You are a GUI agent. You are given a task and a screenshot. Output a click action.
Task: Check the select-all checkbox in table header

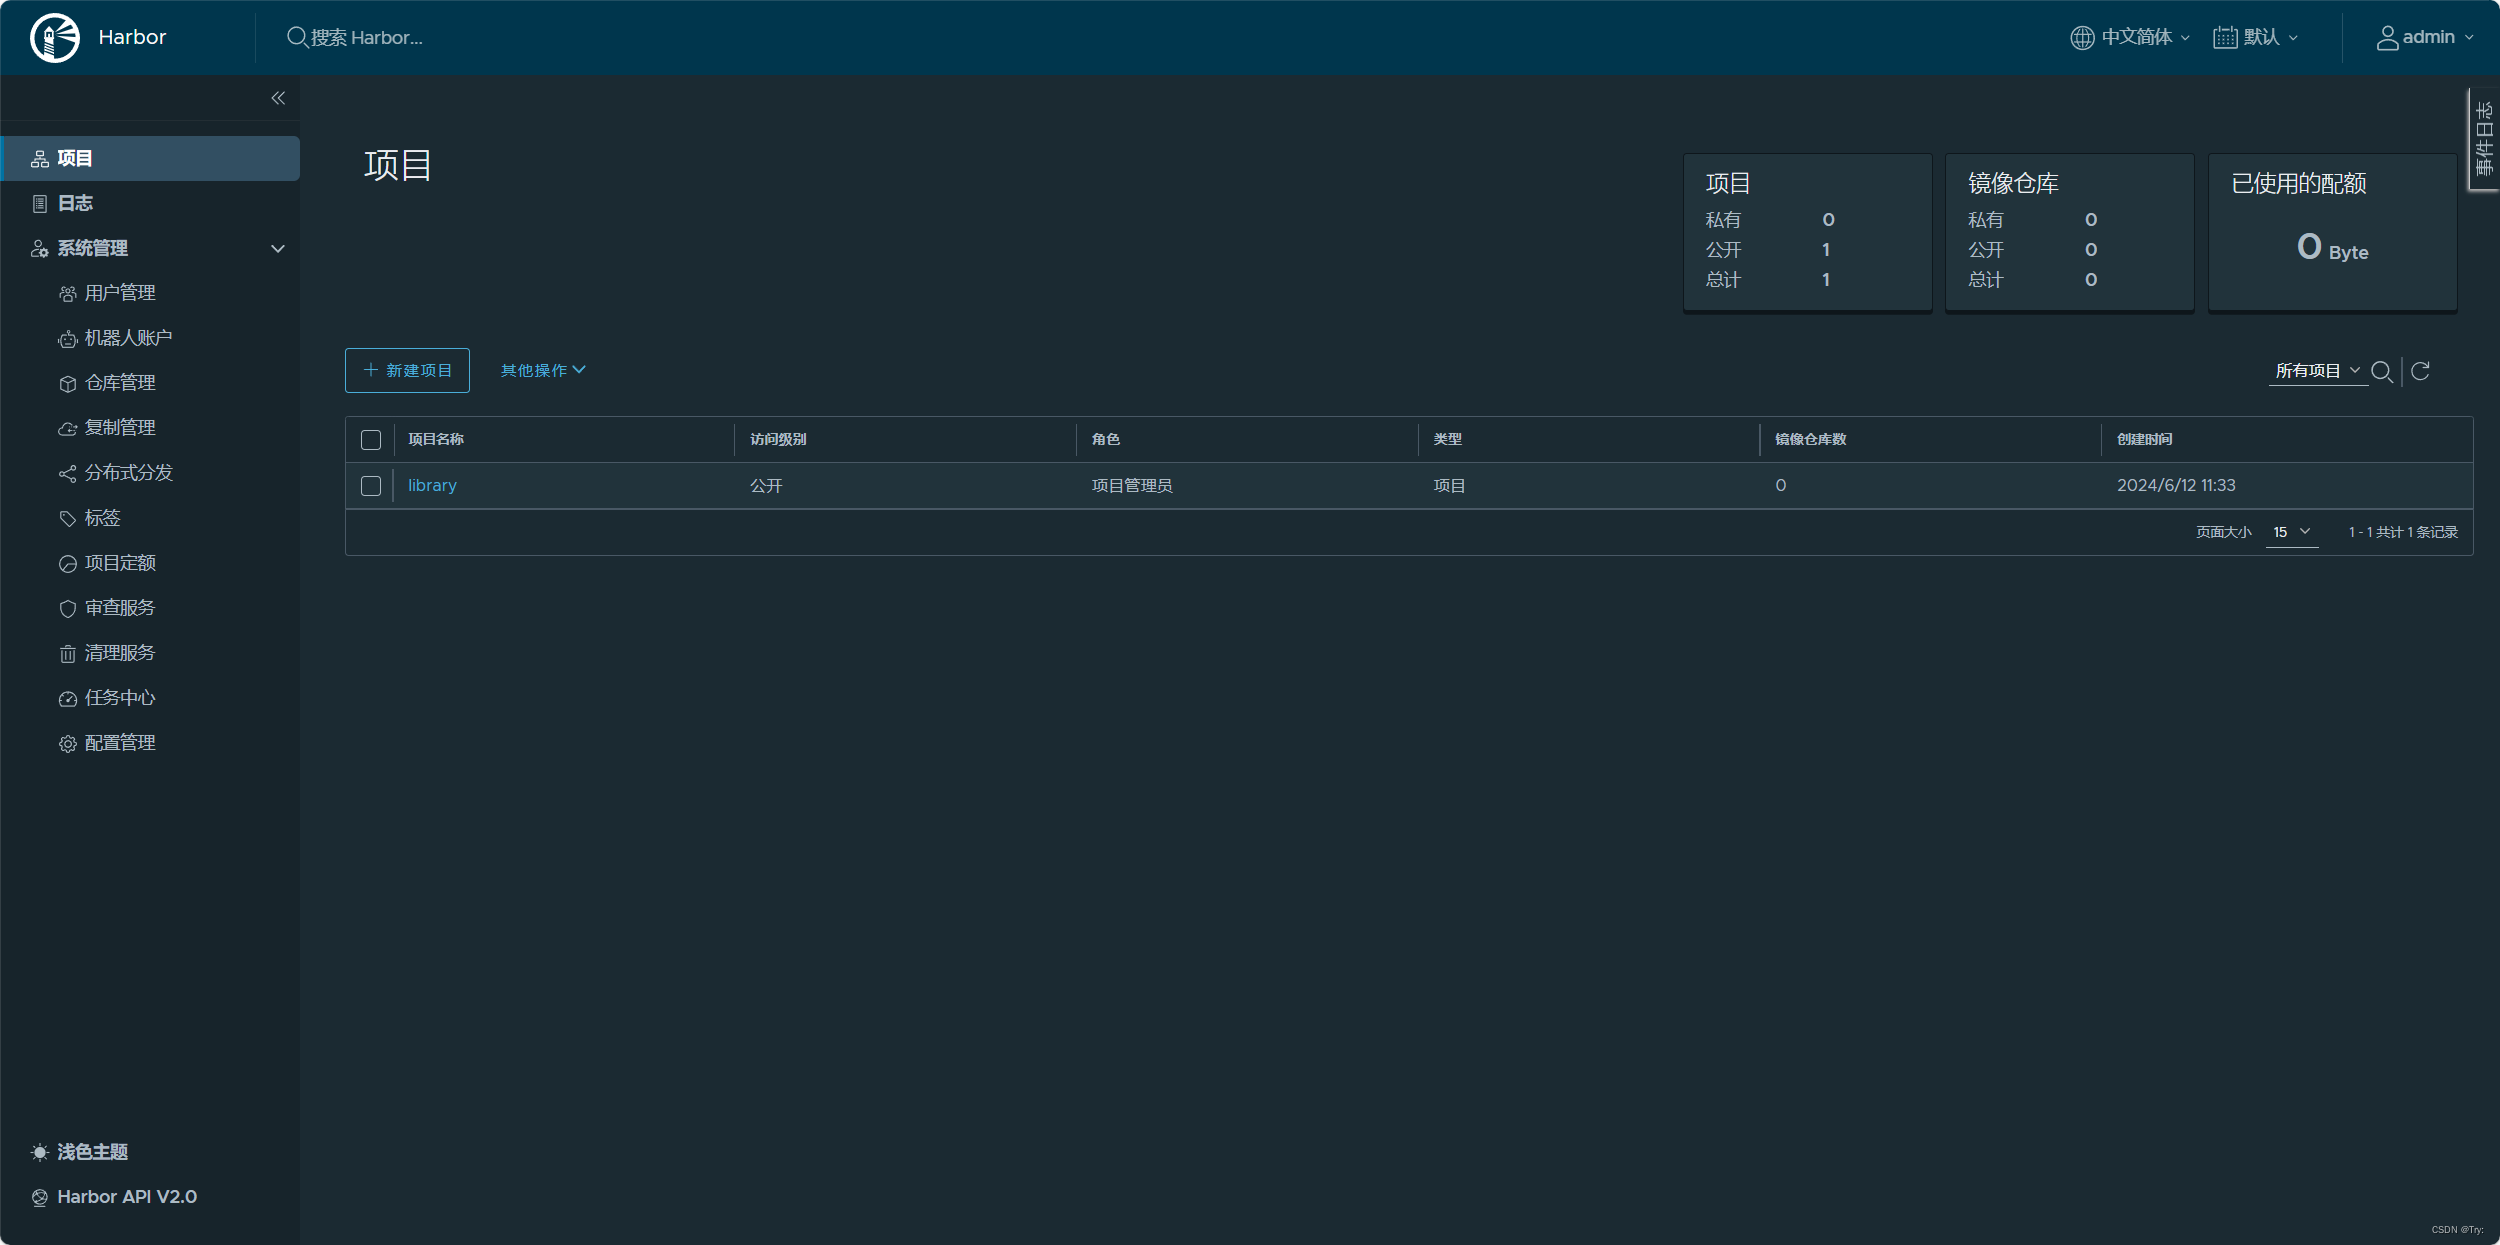[371, 440]
